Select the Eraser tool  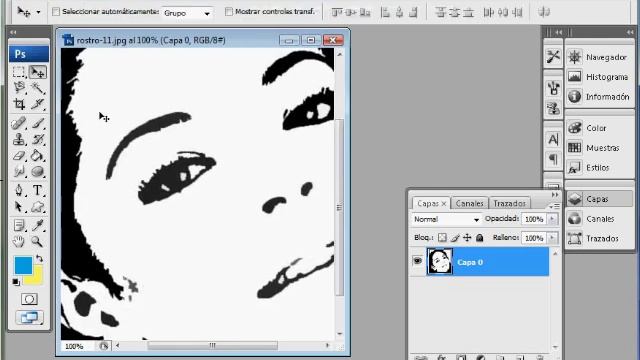19,156
